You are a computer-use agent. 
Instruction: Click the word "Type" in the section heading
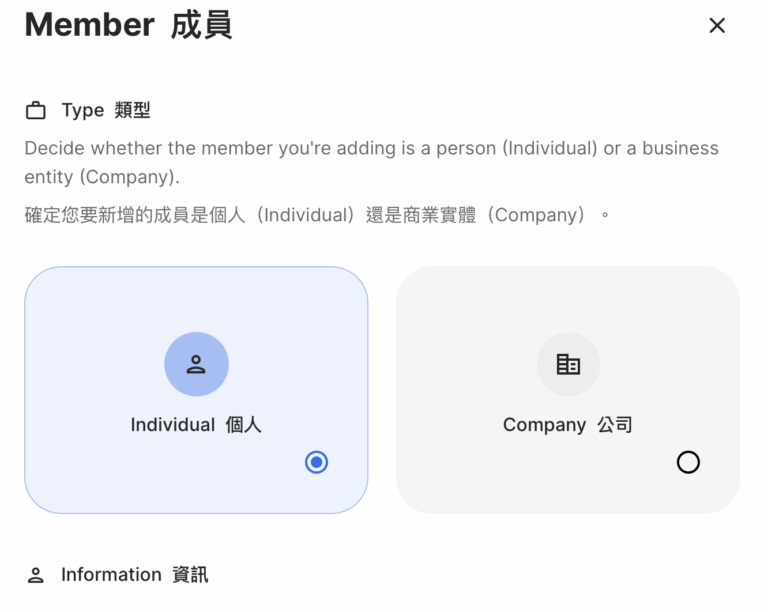[x=83, y=110]
